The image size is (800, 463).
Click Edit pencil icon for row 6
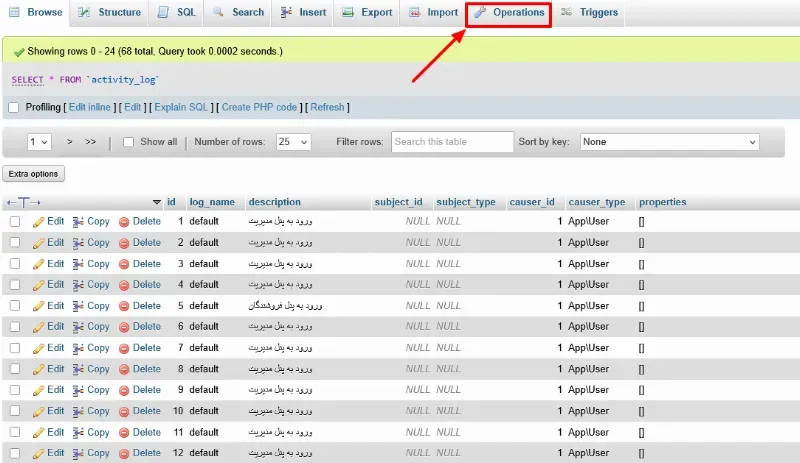point(38,327)
